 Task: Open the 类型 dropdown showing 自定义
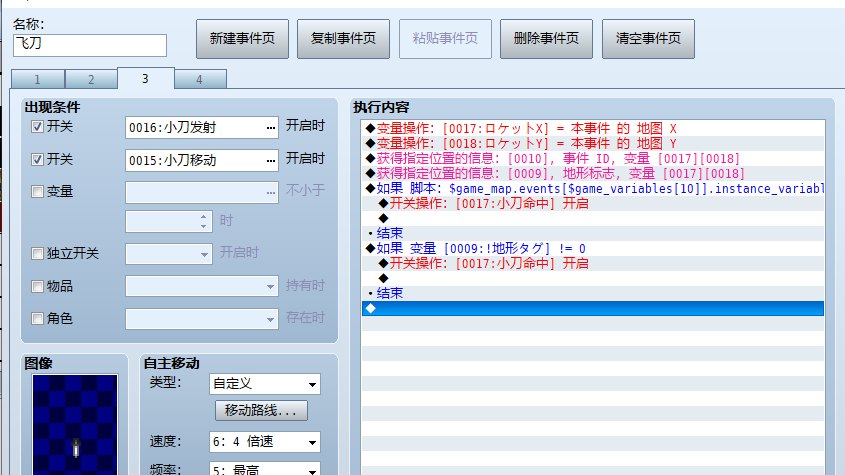point(265,384)
